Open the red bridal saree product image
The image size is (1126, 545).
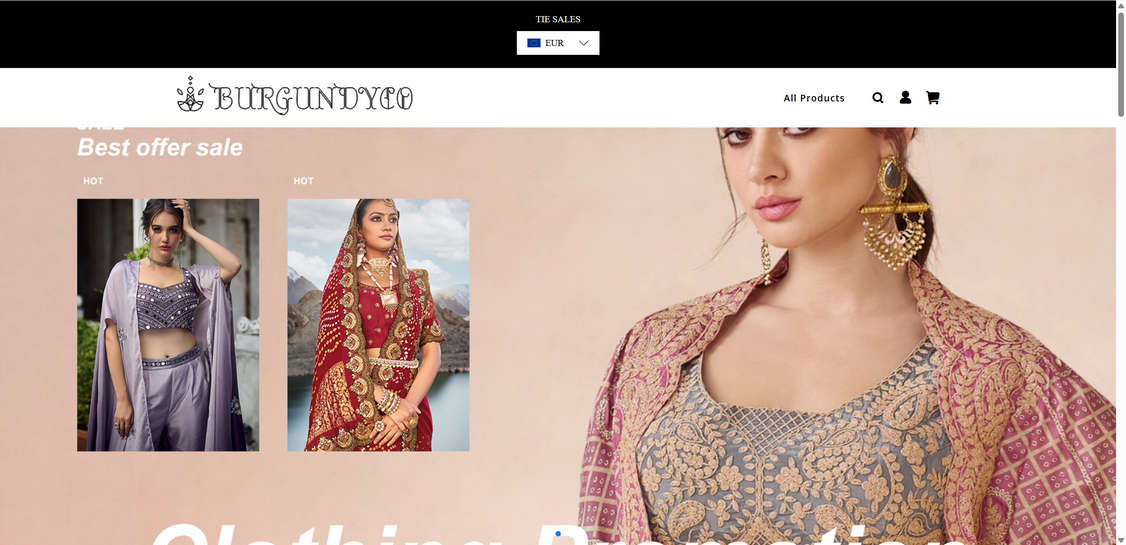[378, 325]
